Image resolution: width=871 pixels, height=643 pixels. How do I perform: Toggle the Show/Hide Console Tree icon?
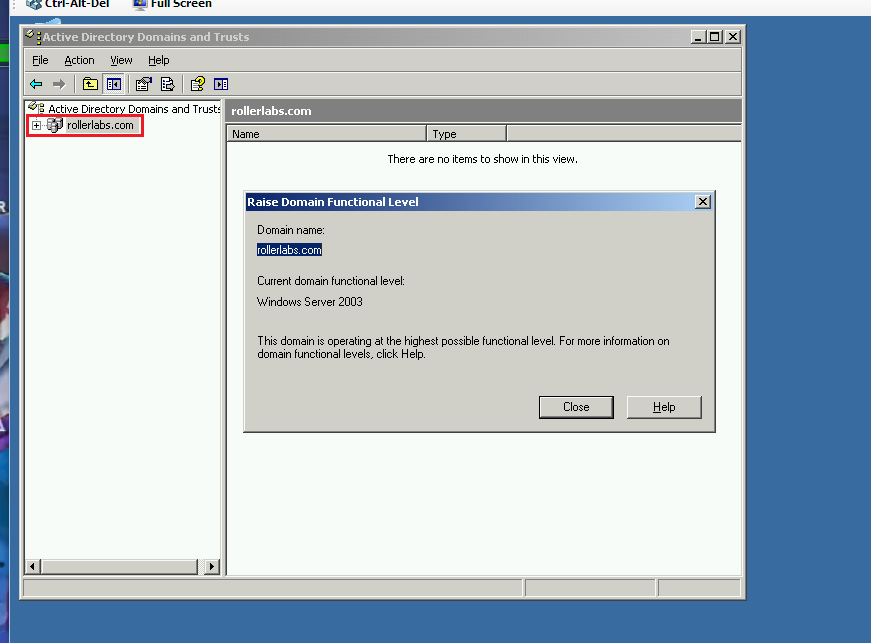[114, 84]
